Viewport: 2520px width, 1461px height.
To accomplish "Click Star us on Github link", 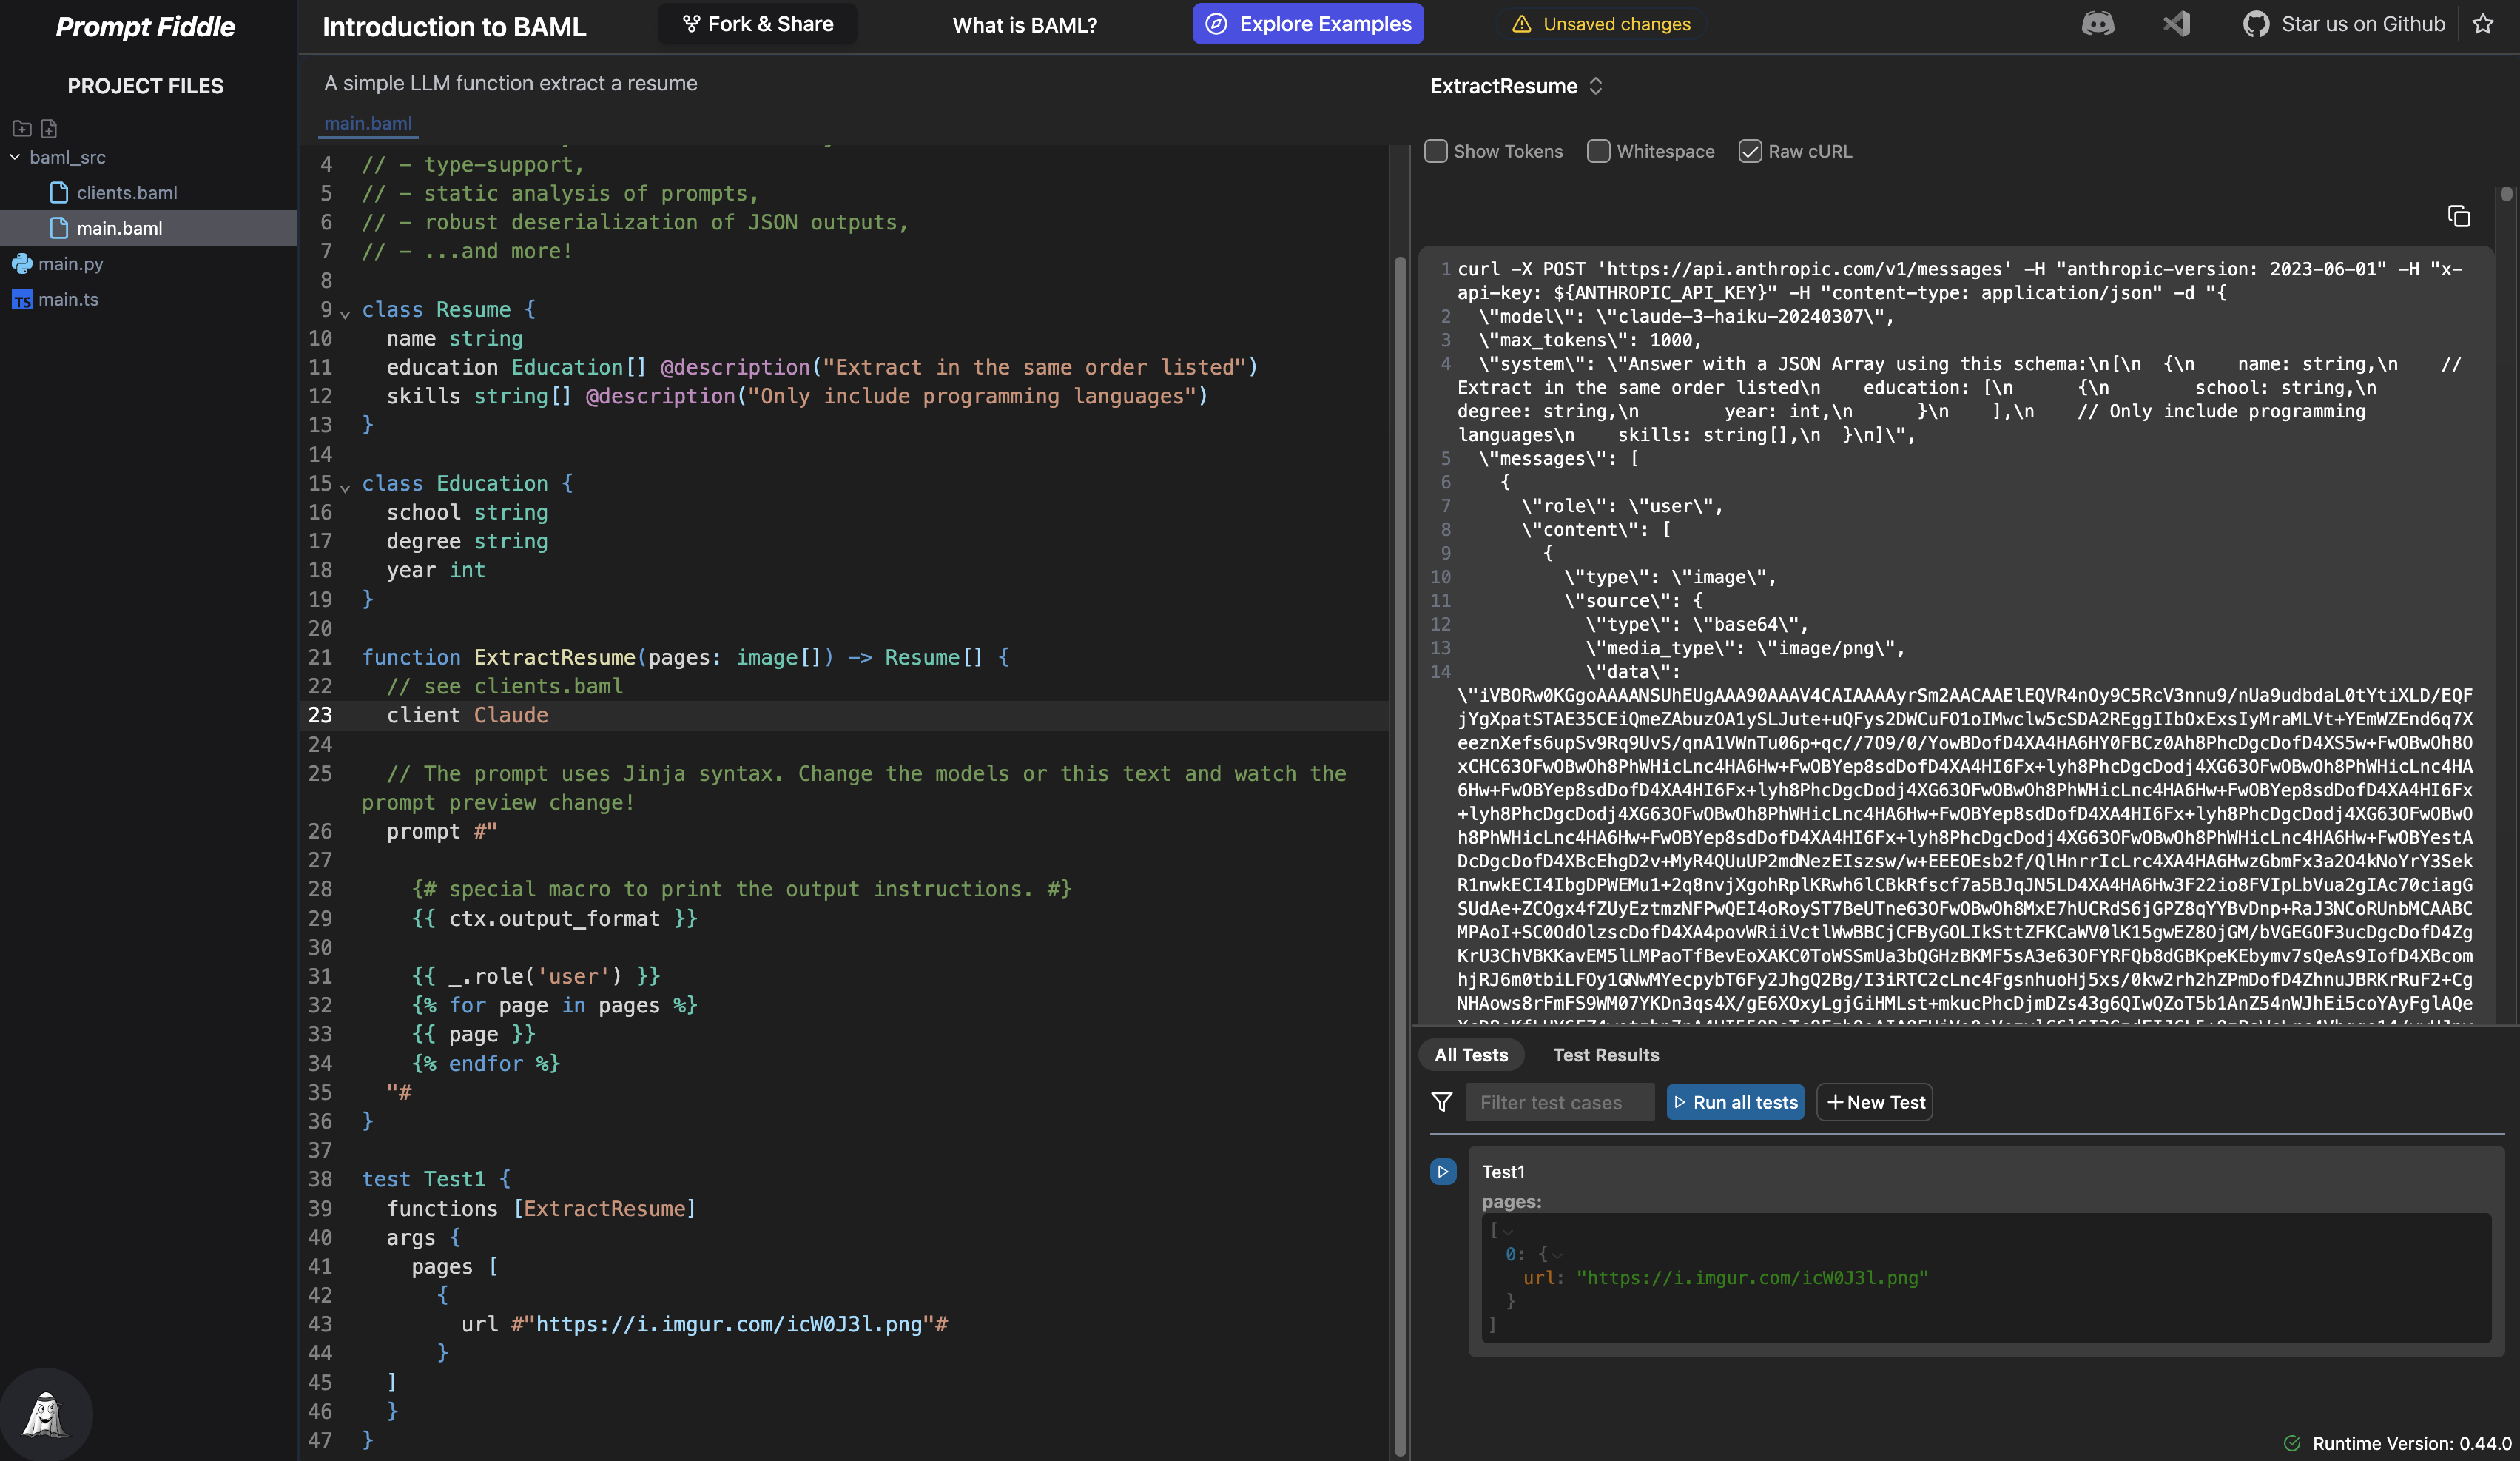I will pyautogui.click(x=2362, y=24).
